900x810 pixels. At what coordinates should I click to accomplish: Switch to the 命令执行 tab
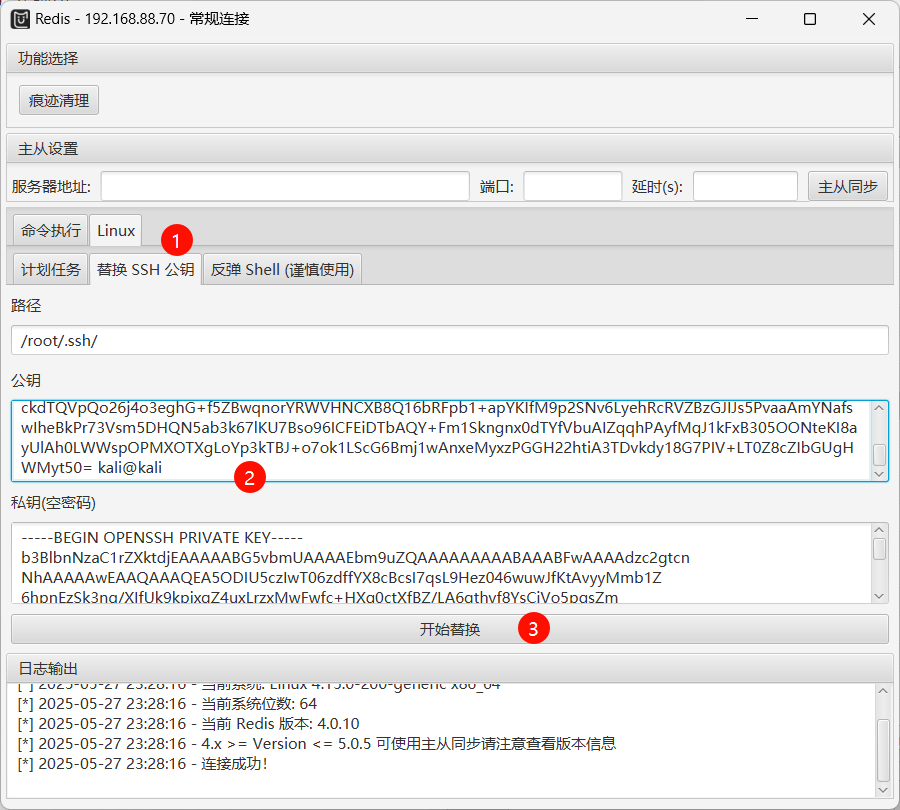pyautogui.click(x=51, y=230)
